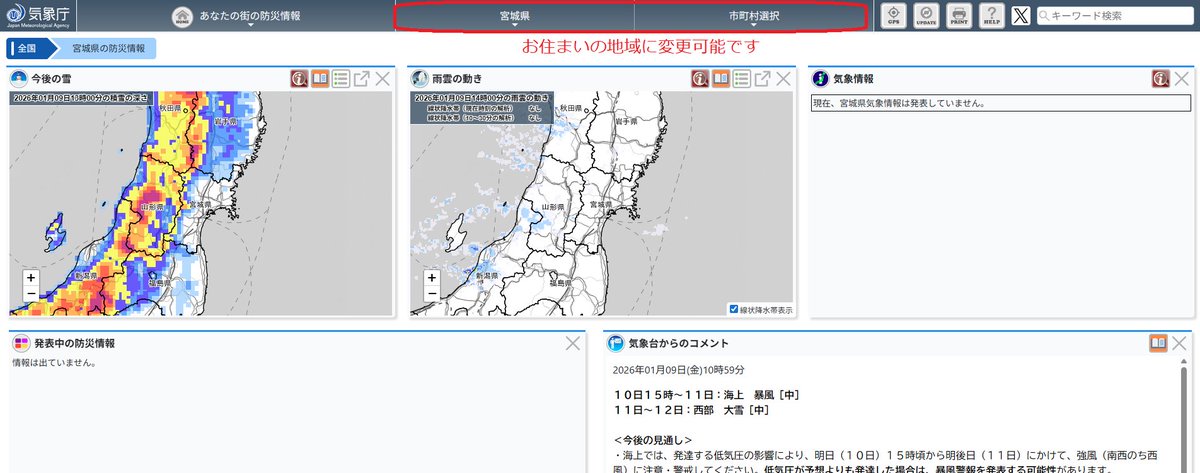Open the HELP icon
The height and width of the screenshot is (473, 1200).
click(x=991, y=16)
